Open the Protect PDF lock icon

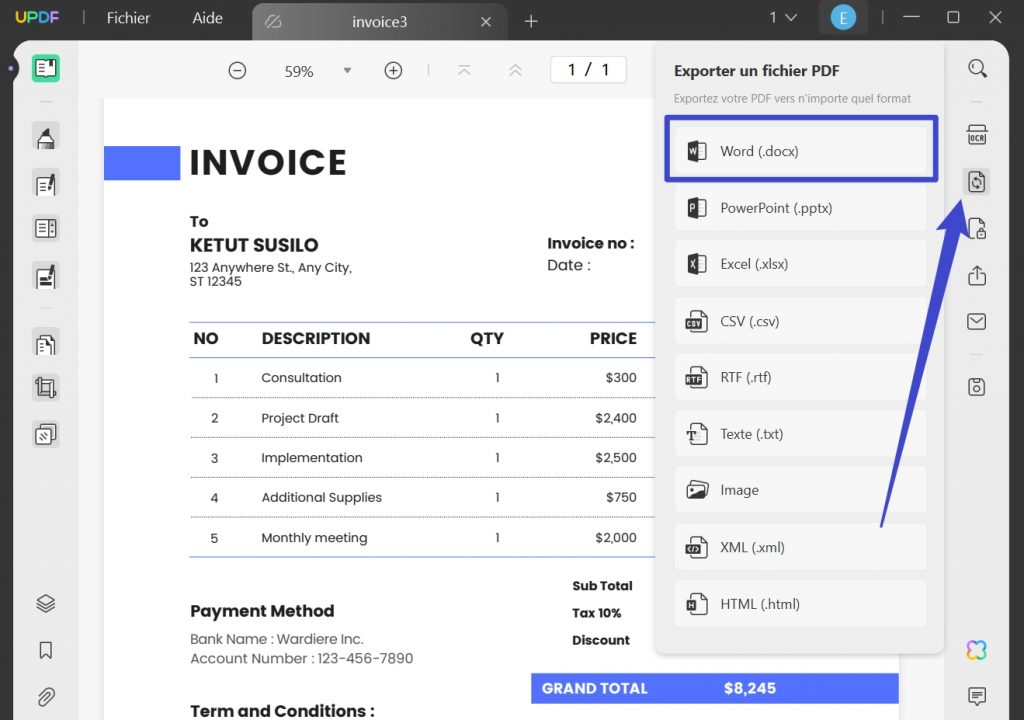point(977,228)
